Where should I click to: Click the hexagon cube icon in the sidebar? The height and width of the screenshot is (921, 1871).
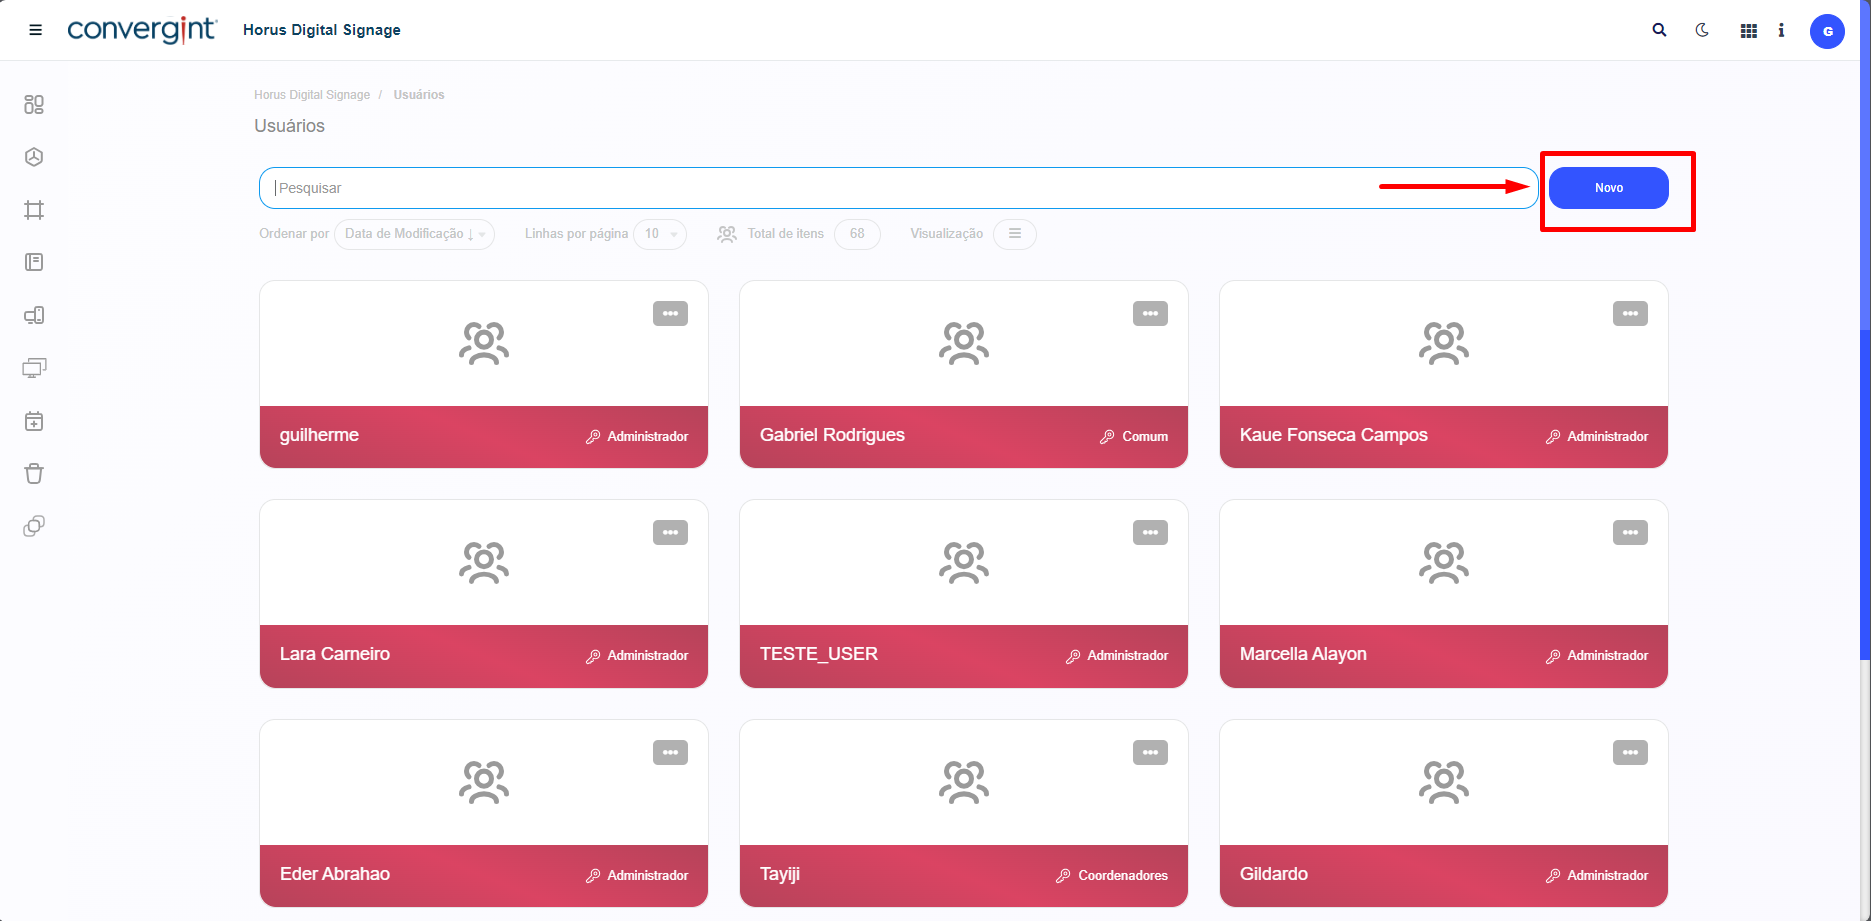click(x=34, y=157)
